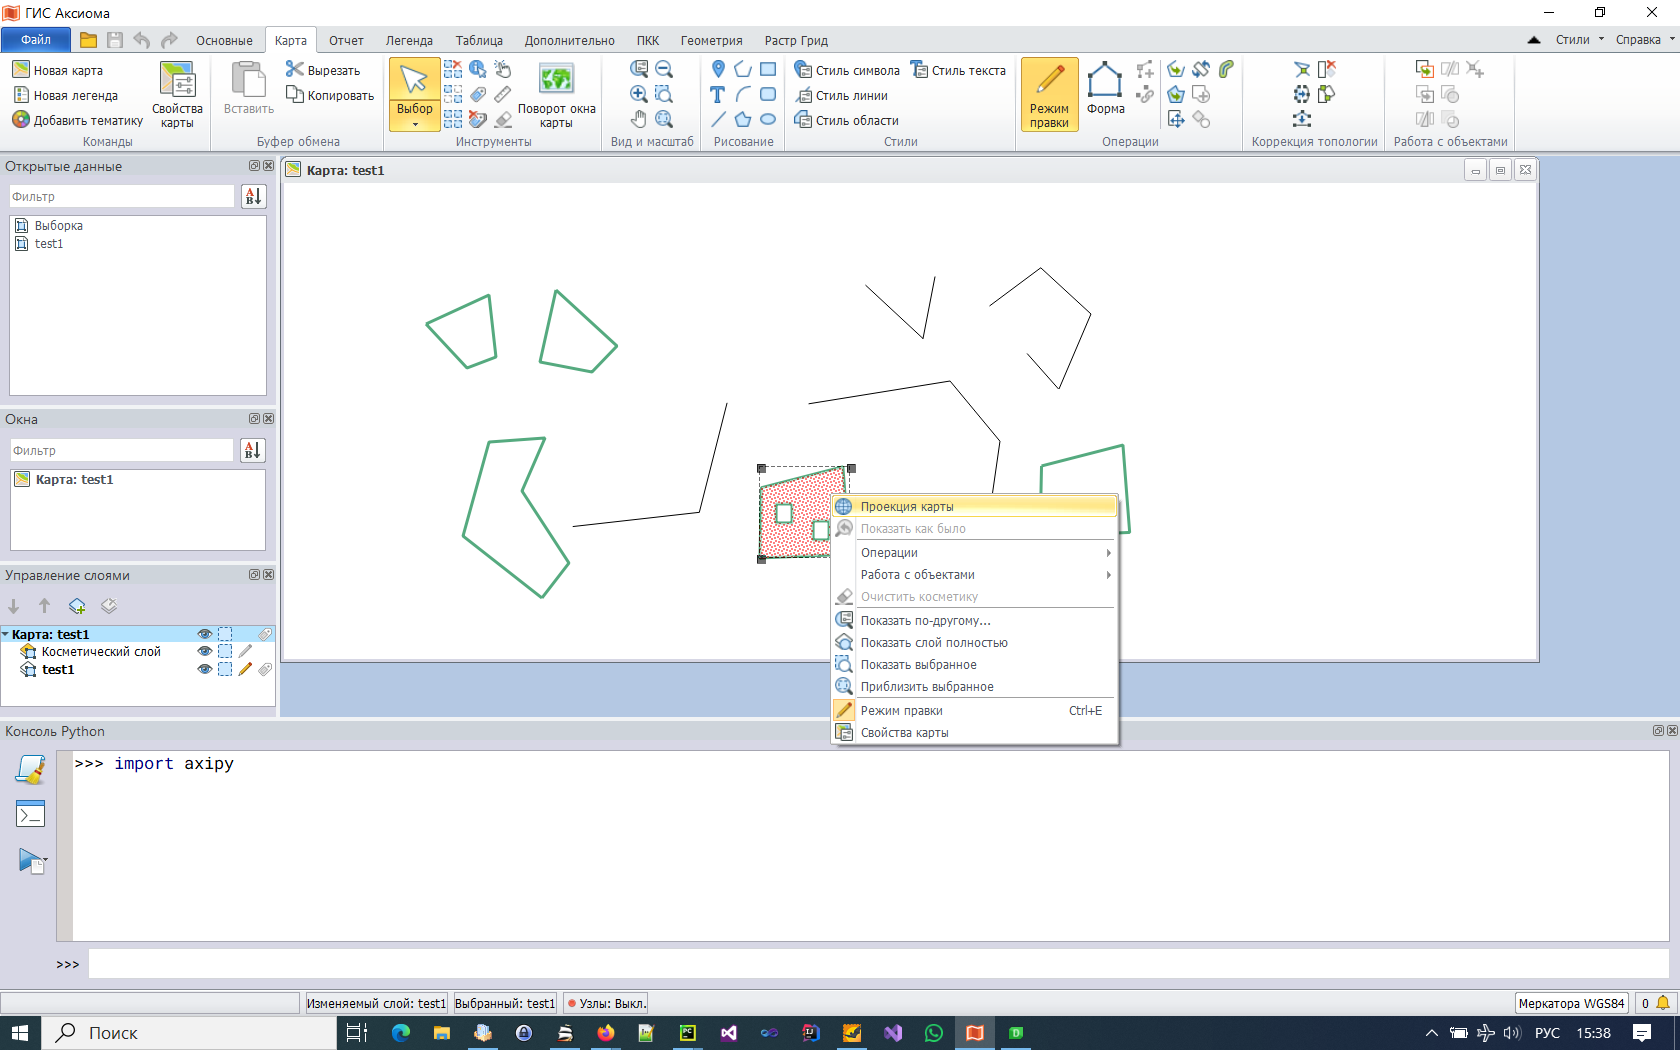Click the add layer icon

[77, 606]
